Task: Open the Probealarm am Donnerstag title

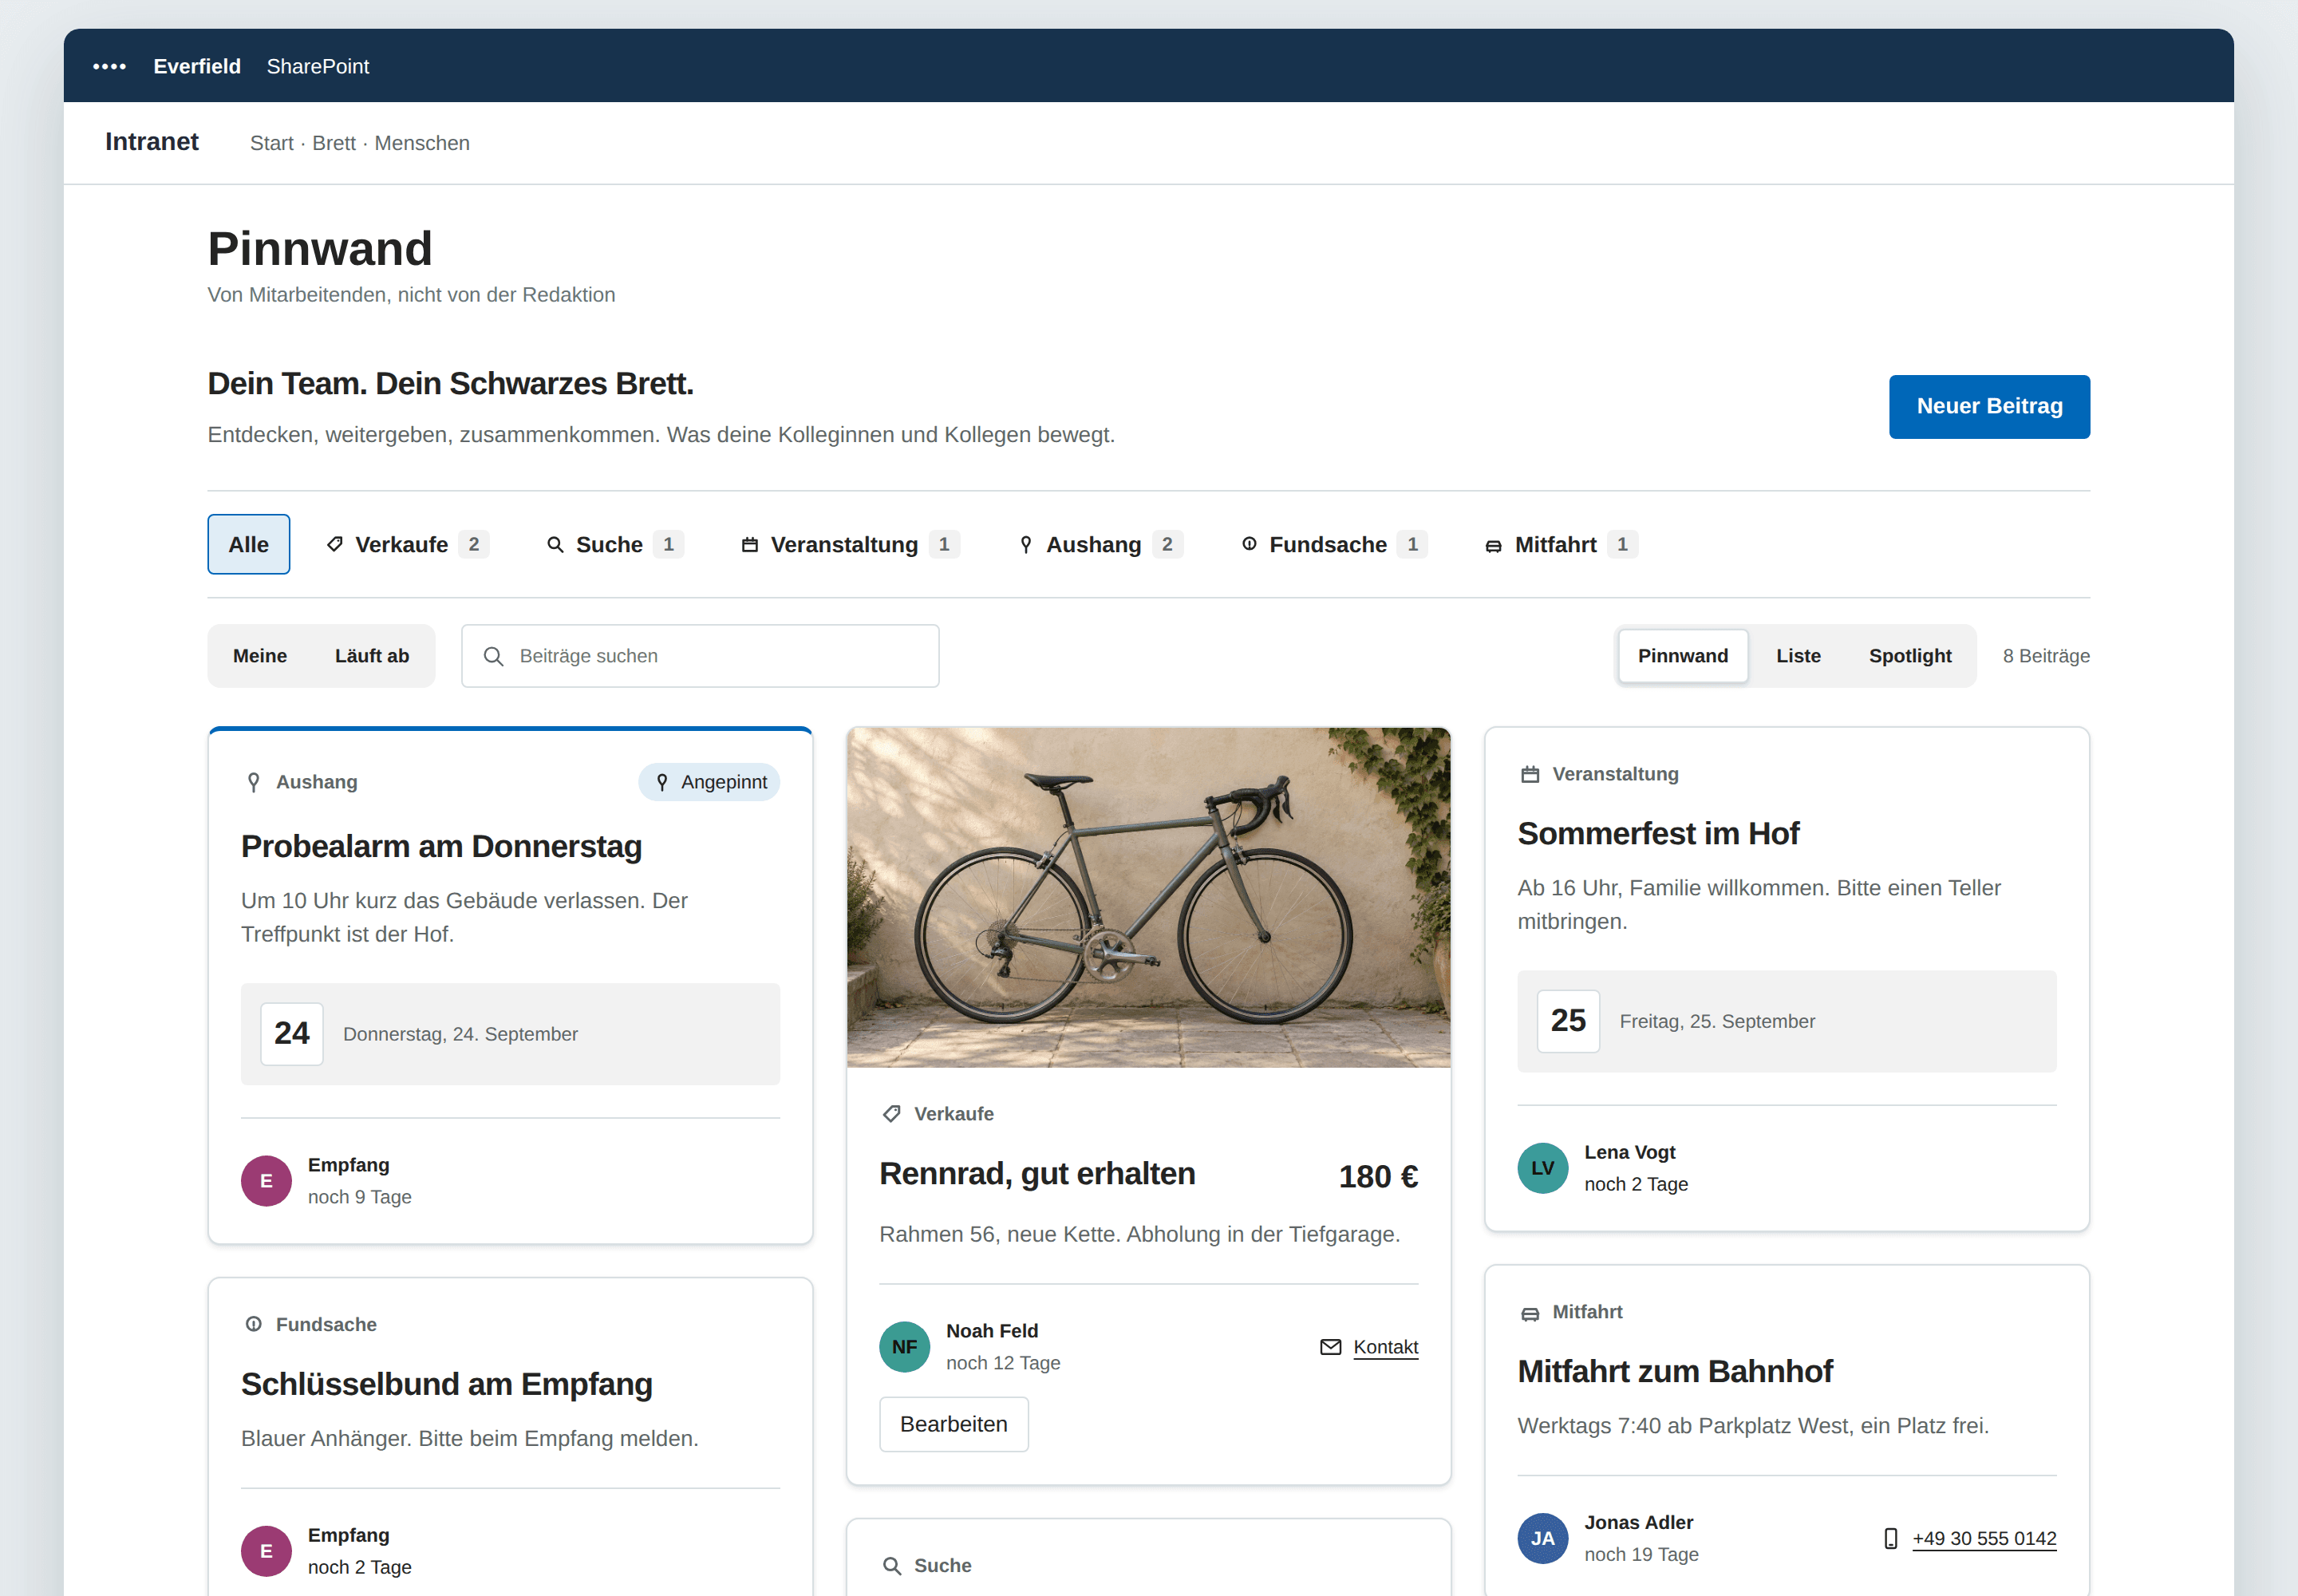Action: [441, 846]
